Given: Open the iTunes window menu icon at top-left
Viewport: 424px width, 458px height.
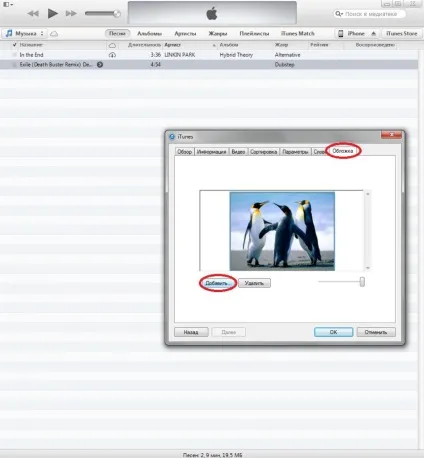Looking at the screenshot, I should tap(8, 5).
